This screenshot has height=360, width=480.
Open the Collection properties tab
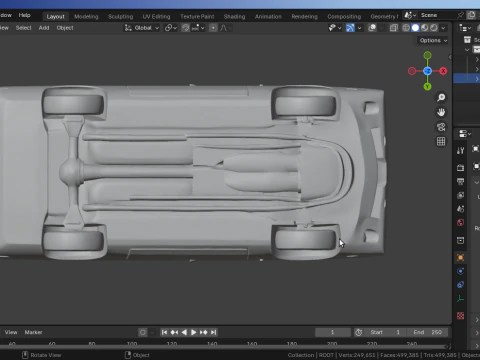click(x=461, y=240)
